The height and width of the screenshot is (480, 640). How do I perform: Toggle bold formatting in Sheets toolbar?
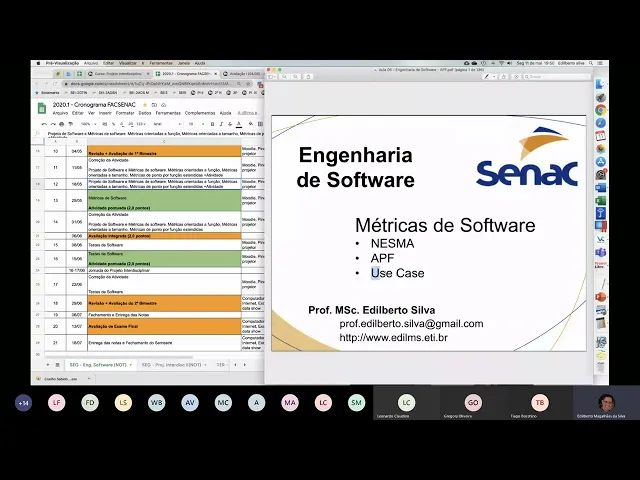coord(212,124)
